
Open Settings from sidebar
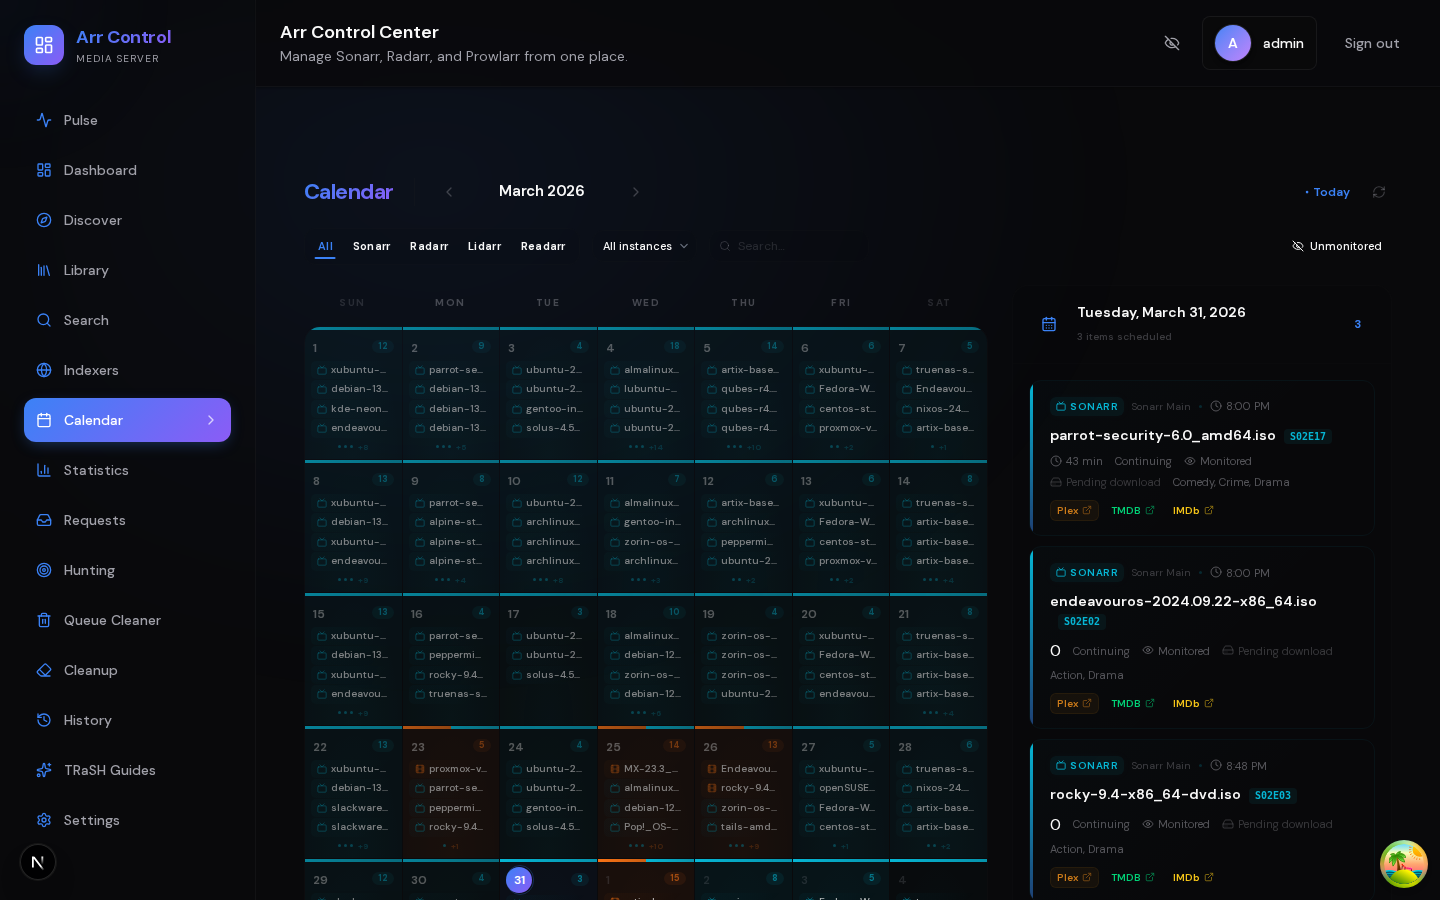[x=127, y=820]
